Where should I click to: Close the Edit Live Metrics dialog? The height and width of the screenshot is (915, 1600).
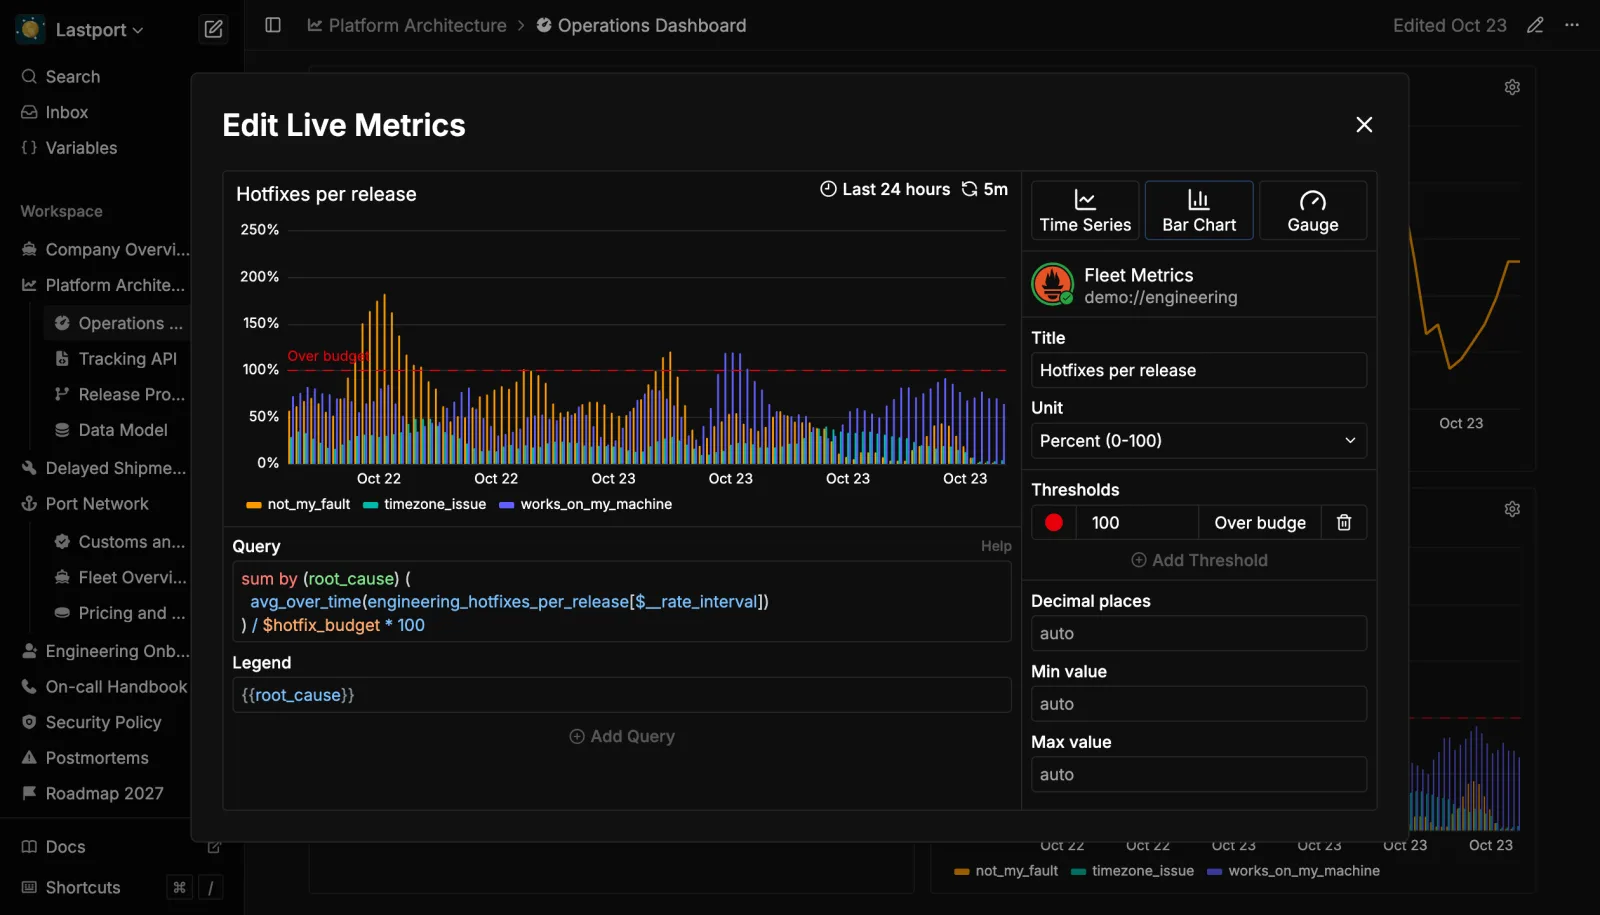[1364, 125]
